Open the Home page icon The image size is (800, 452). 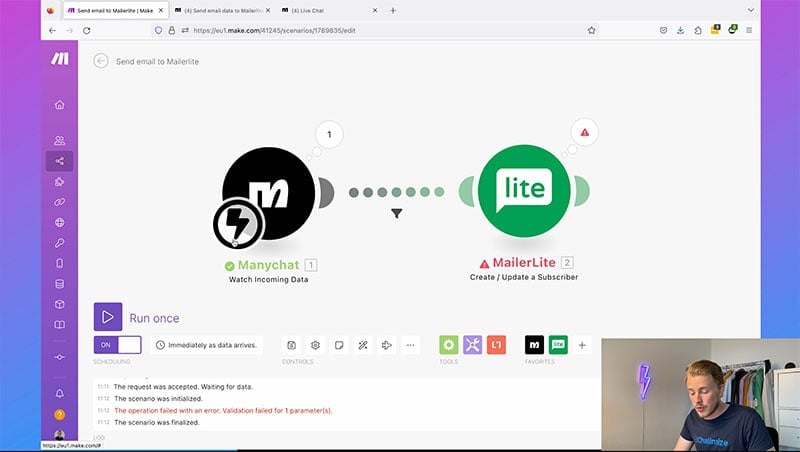60,105
